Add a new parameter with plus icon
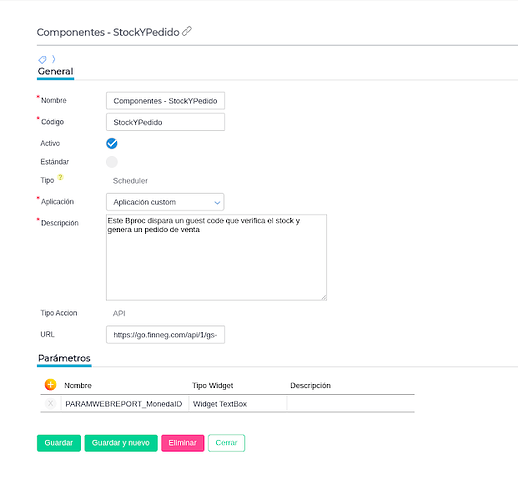This screenshot has width=518, height=500. click(50, 385)
